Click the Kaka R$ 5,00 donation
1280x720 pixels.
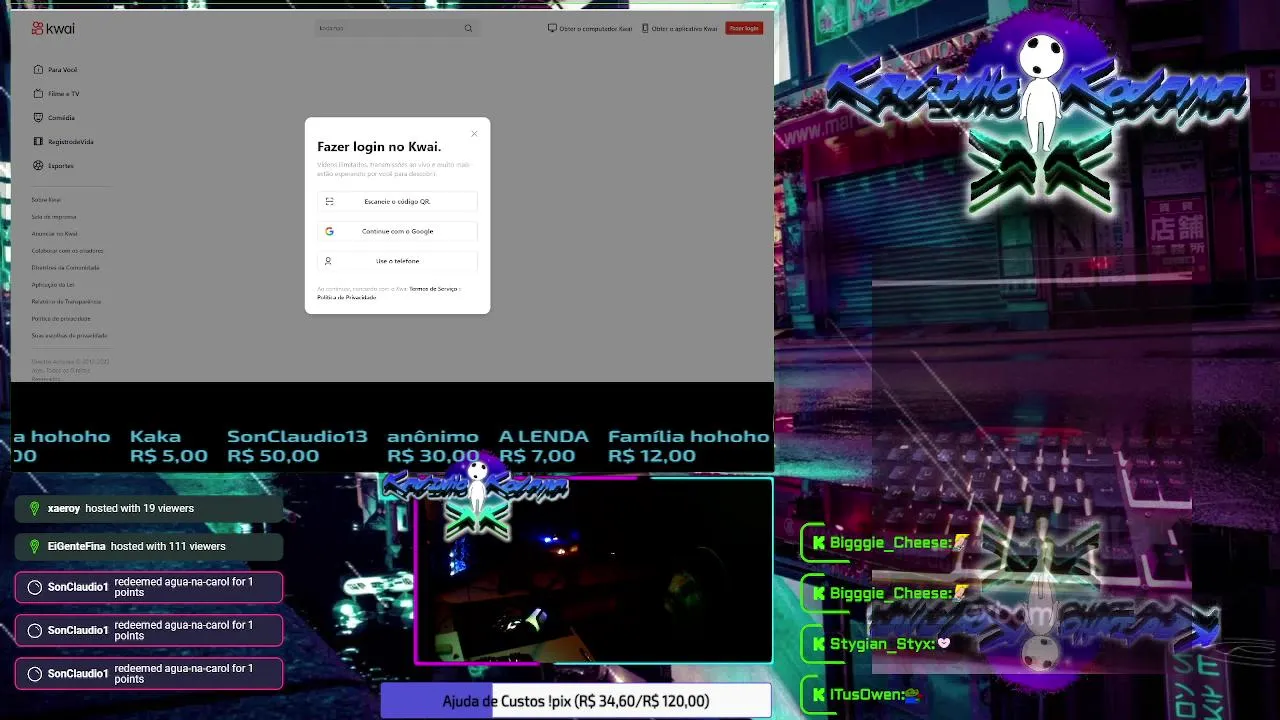[168, 446]
